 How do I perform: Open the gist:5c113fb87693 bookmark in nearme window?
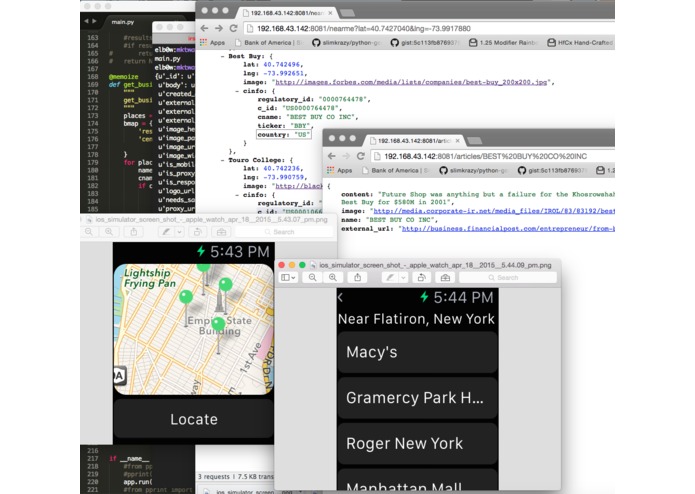426,43
